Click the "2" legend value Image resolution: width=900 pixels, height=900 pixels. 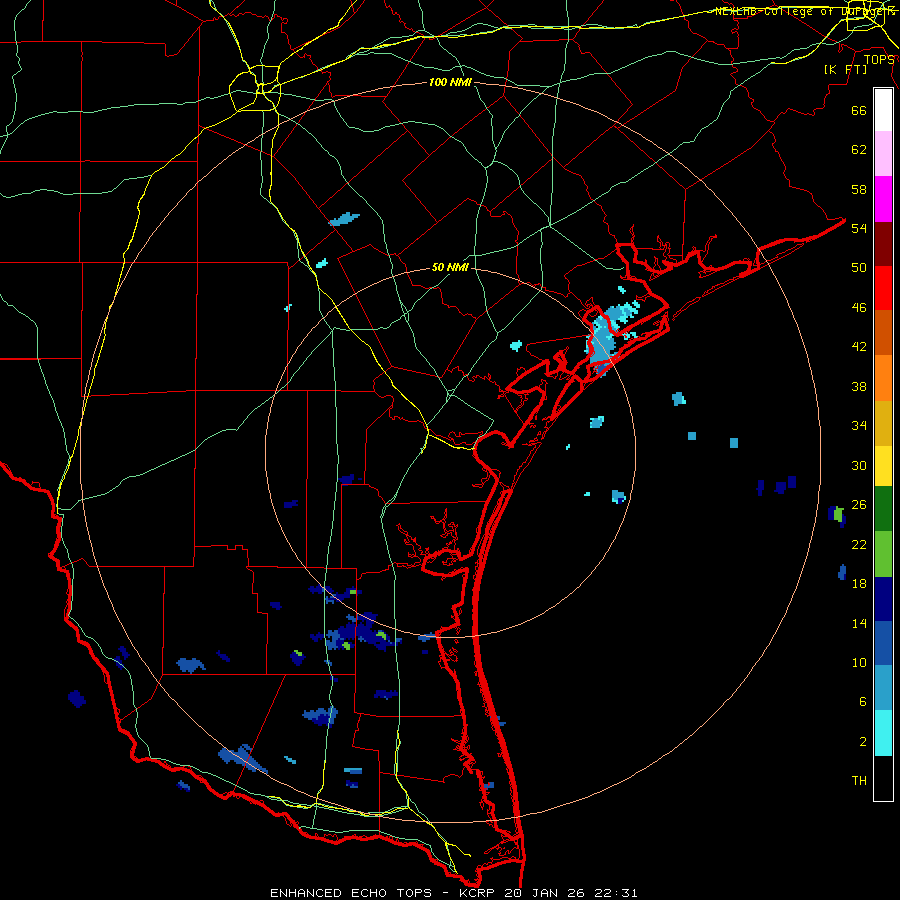(863, 741)
